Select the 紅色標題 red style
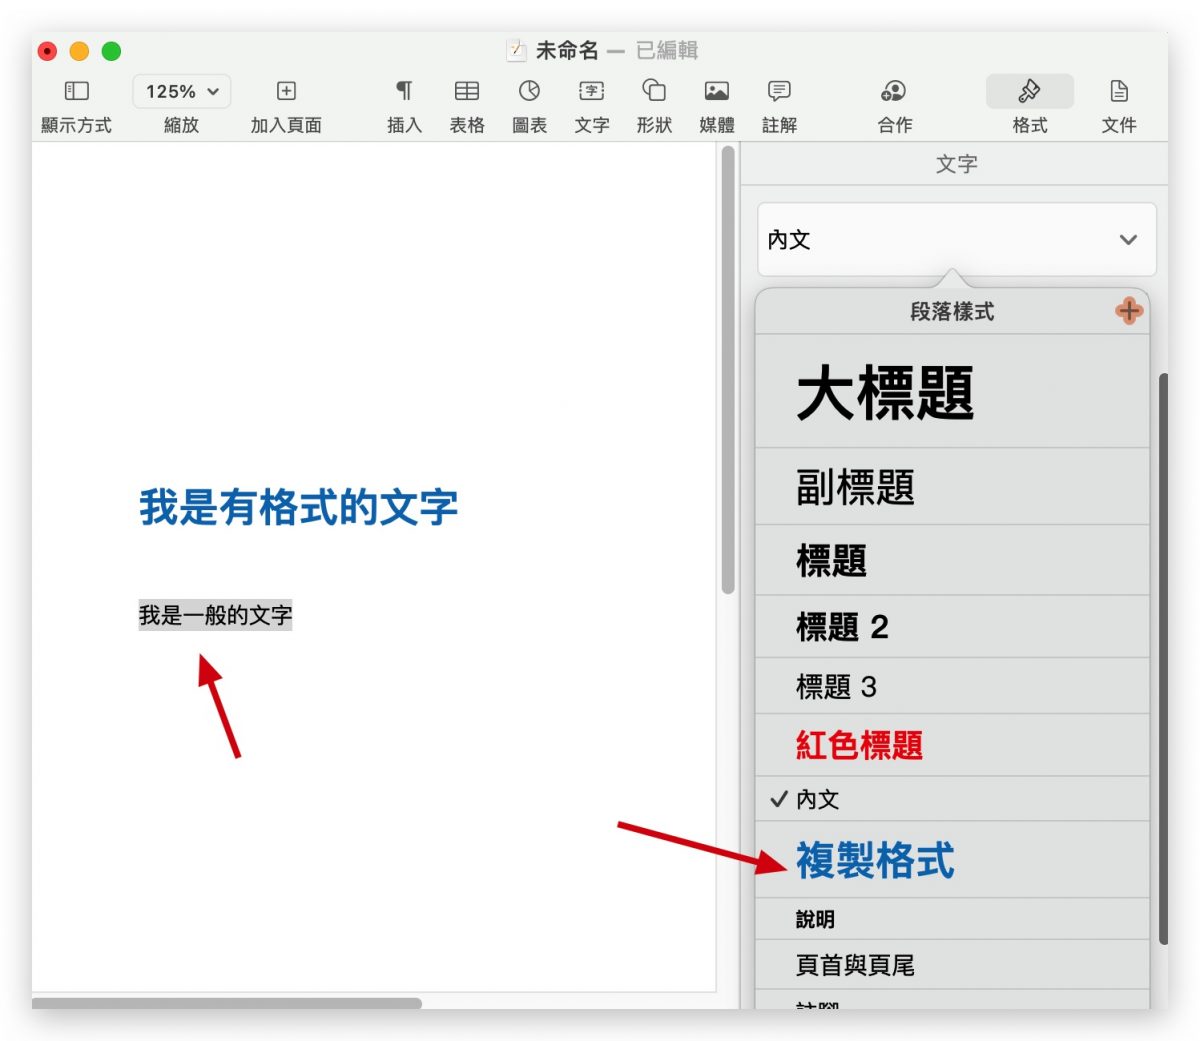The width and height of the screenshot is (1200, 1041). 952,745
